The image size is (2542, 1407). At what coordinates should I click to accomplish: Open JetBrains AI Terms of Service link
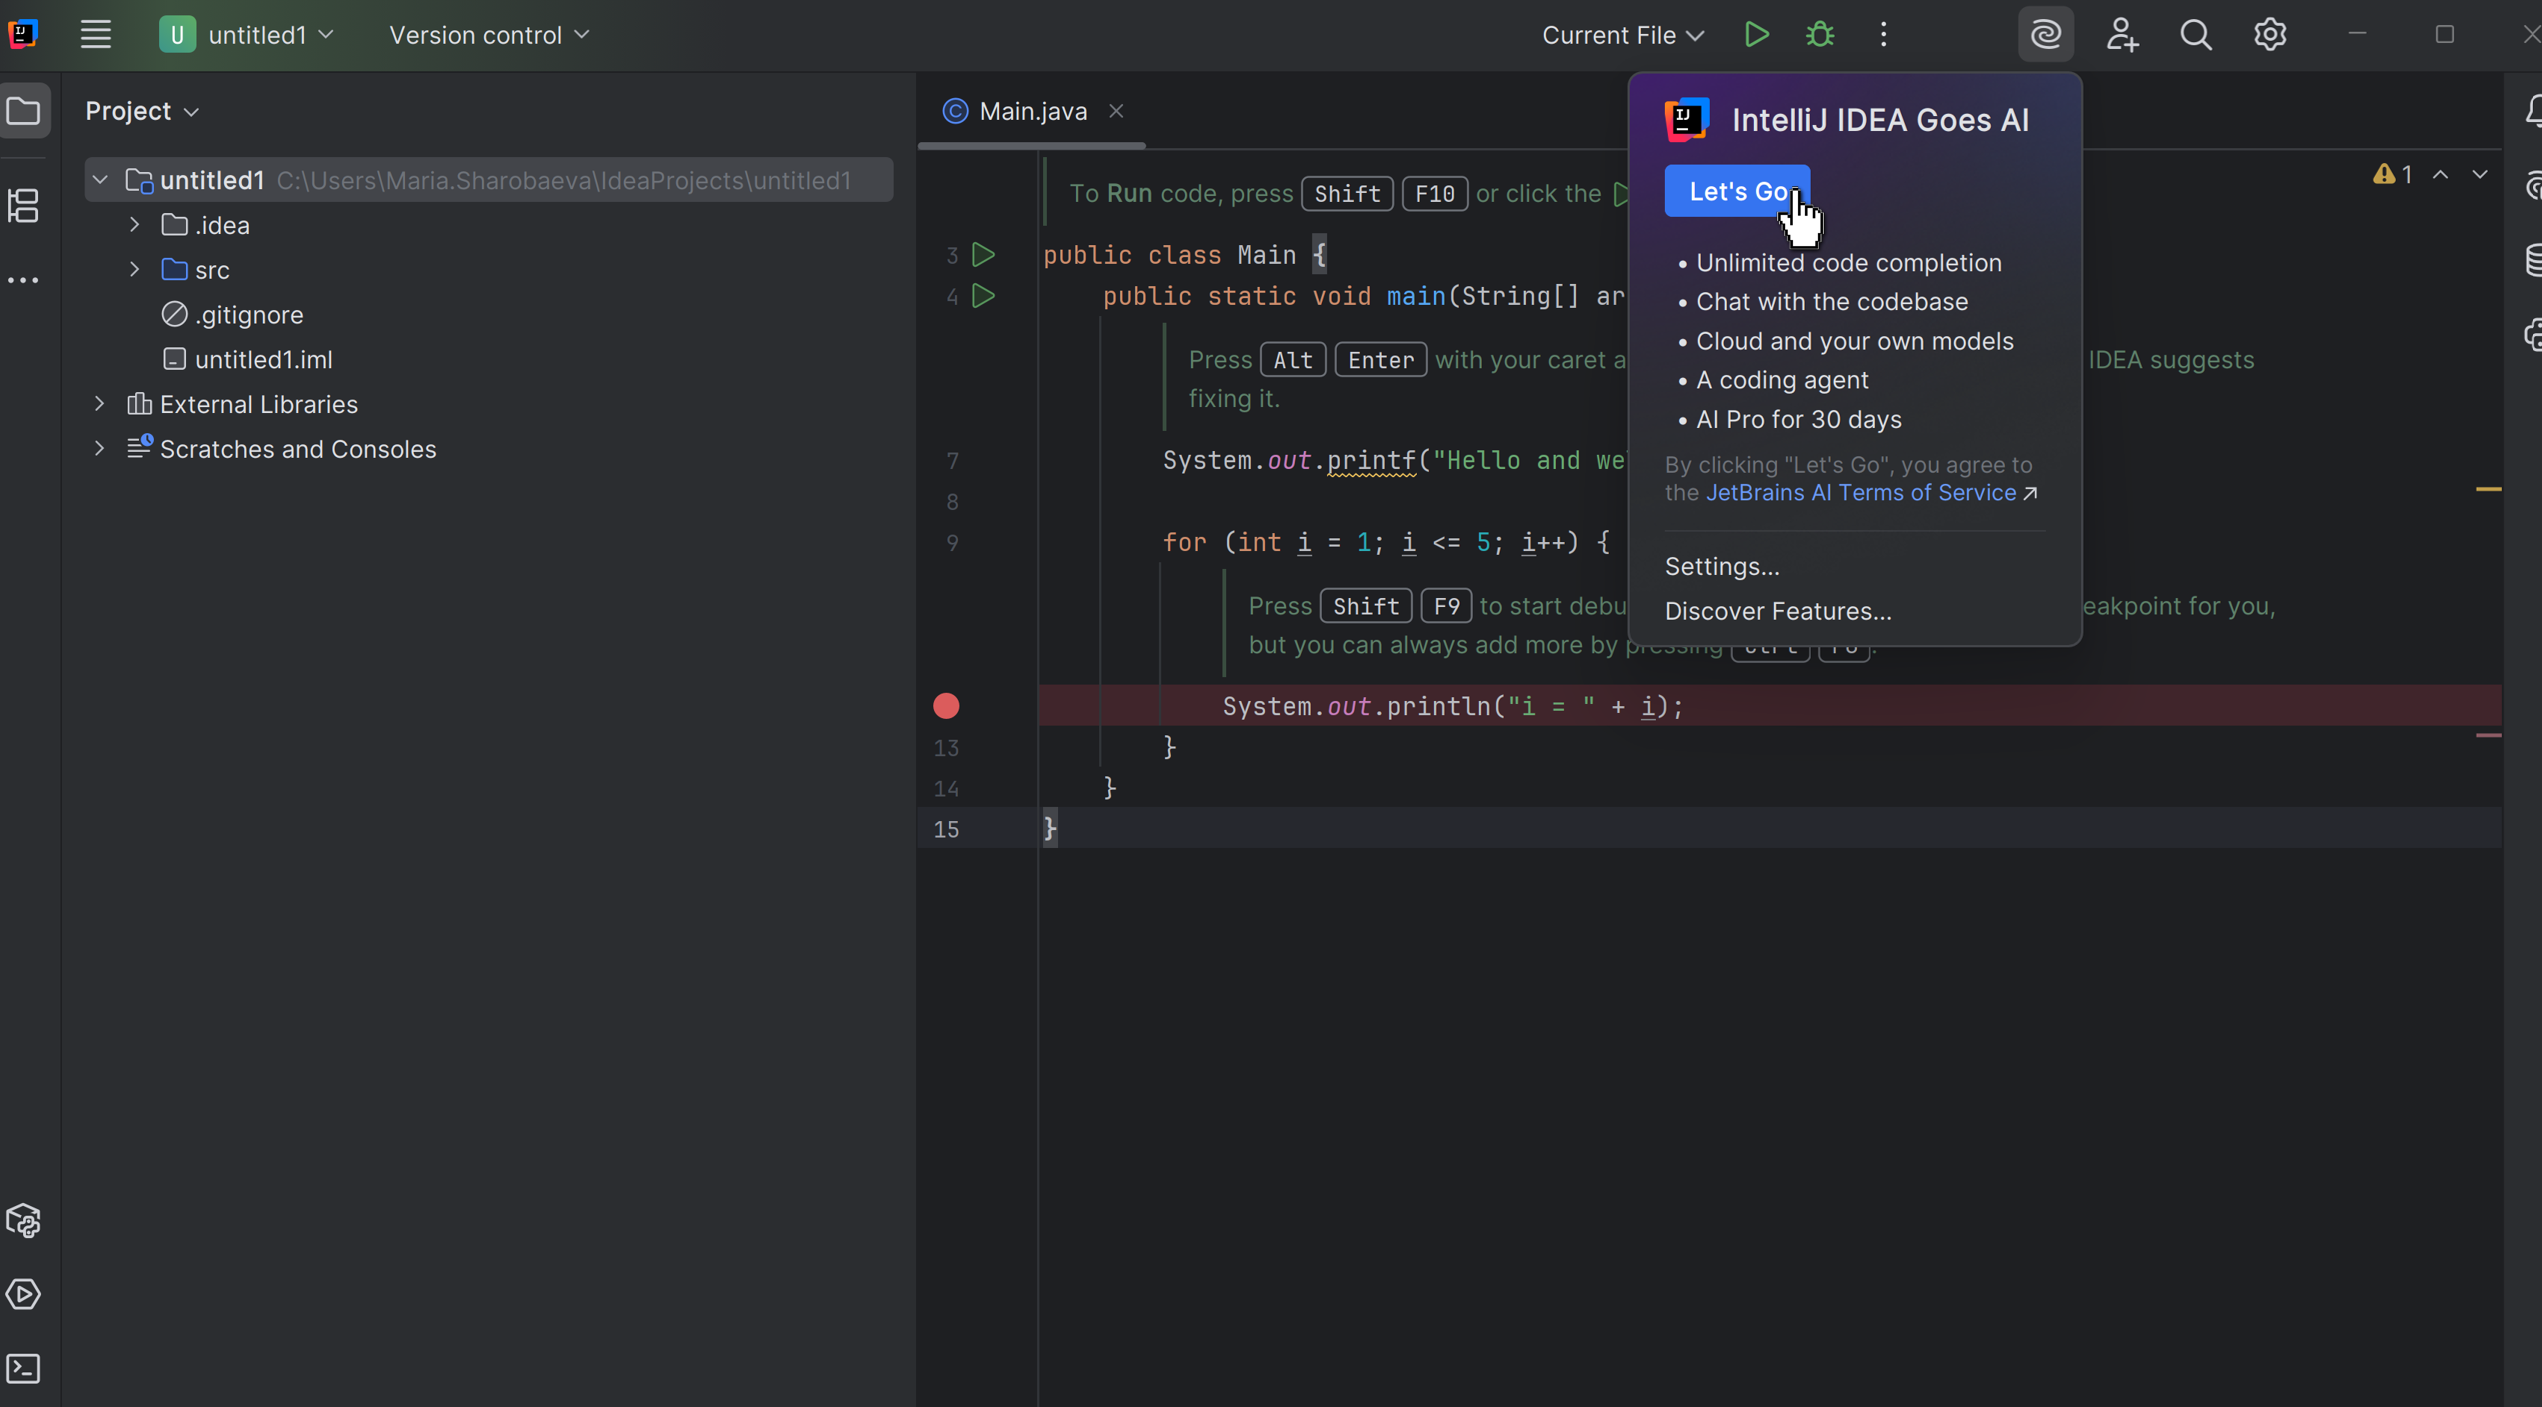1871,493
